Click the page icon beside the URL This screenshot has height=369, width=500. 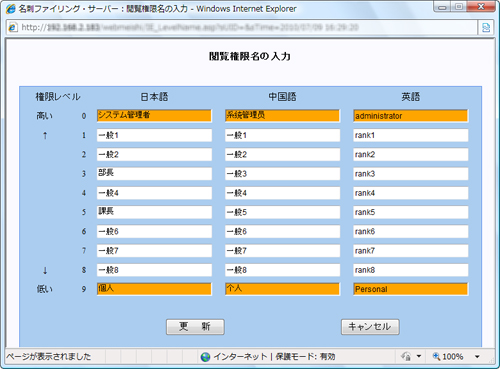click(x=13, y=27)
